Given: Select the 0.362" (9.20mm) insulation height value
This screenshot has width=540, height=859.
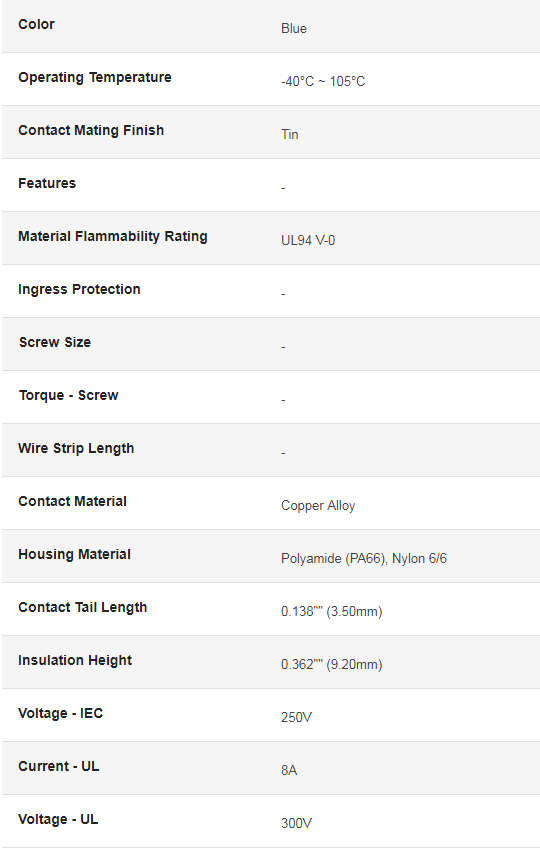Looking at the screenshot, I should point(331,665).
